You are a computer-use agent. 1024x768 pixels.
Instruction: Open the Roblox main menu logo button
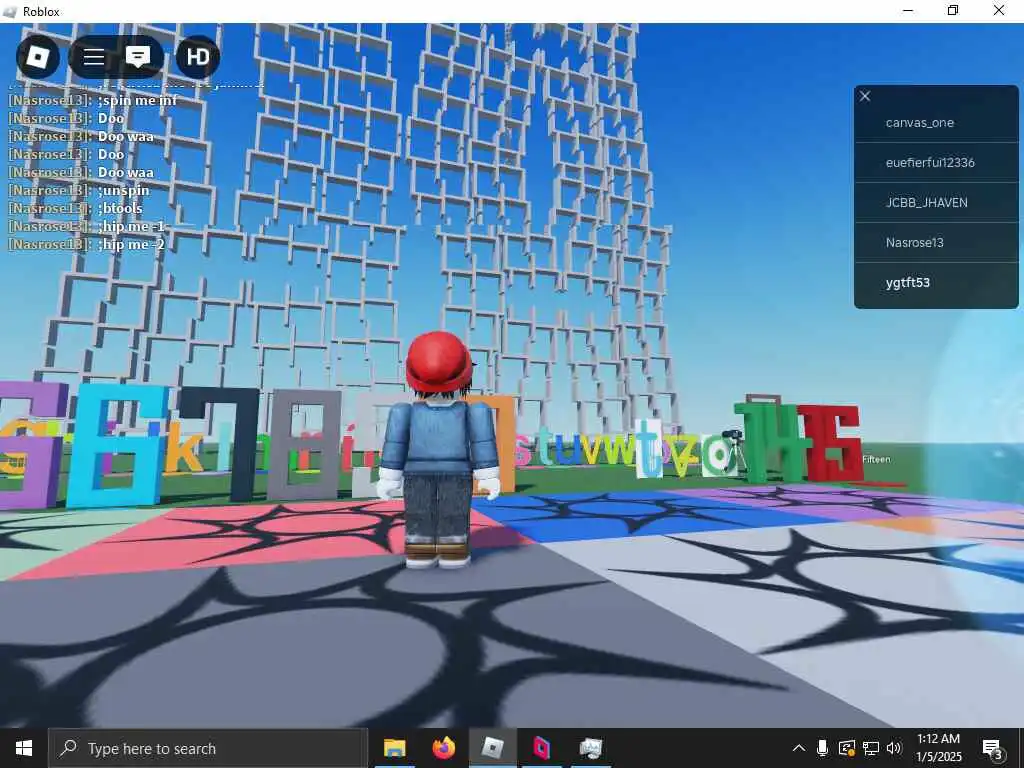(x=37, y=57)
